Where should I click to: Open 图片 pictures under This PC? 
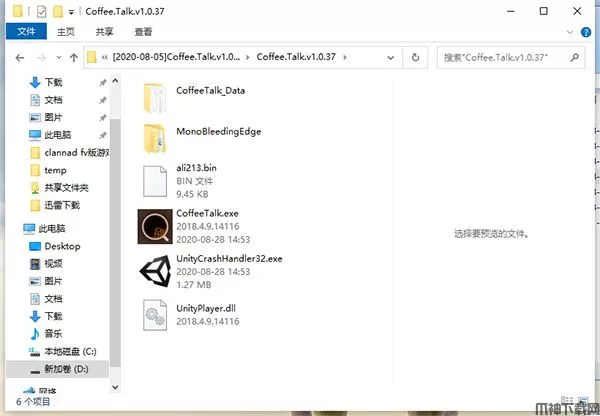coord(46,281)
